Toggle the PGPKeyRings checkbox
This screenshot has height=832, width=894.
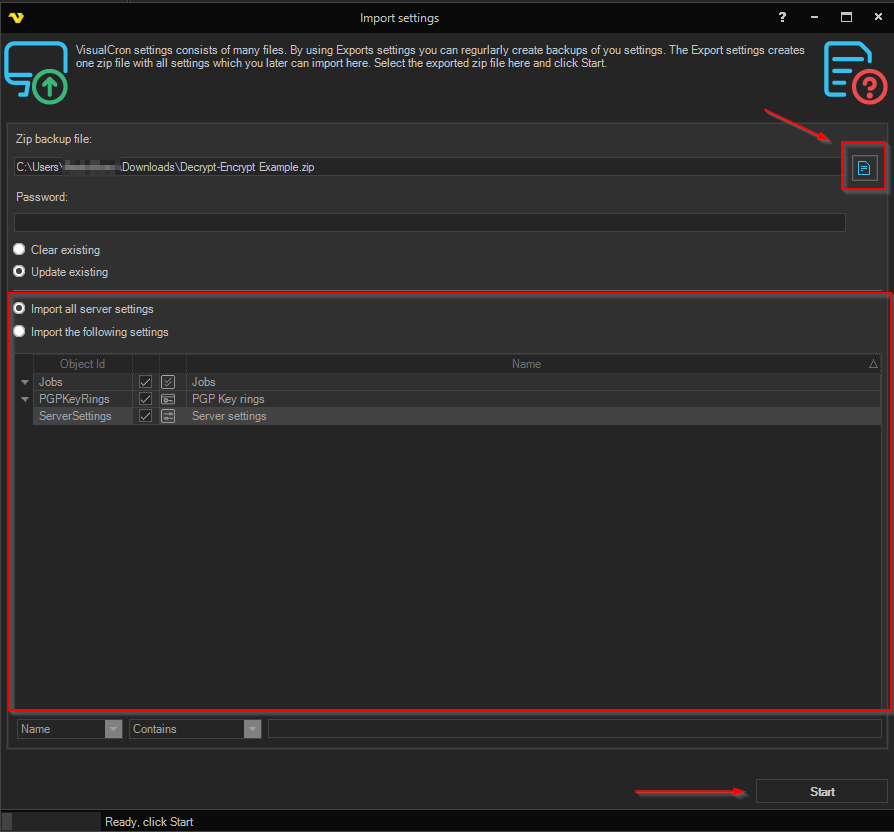(145, 399)
